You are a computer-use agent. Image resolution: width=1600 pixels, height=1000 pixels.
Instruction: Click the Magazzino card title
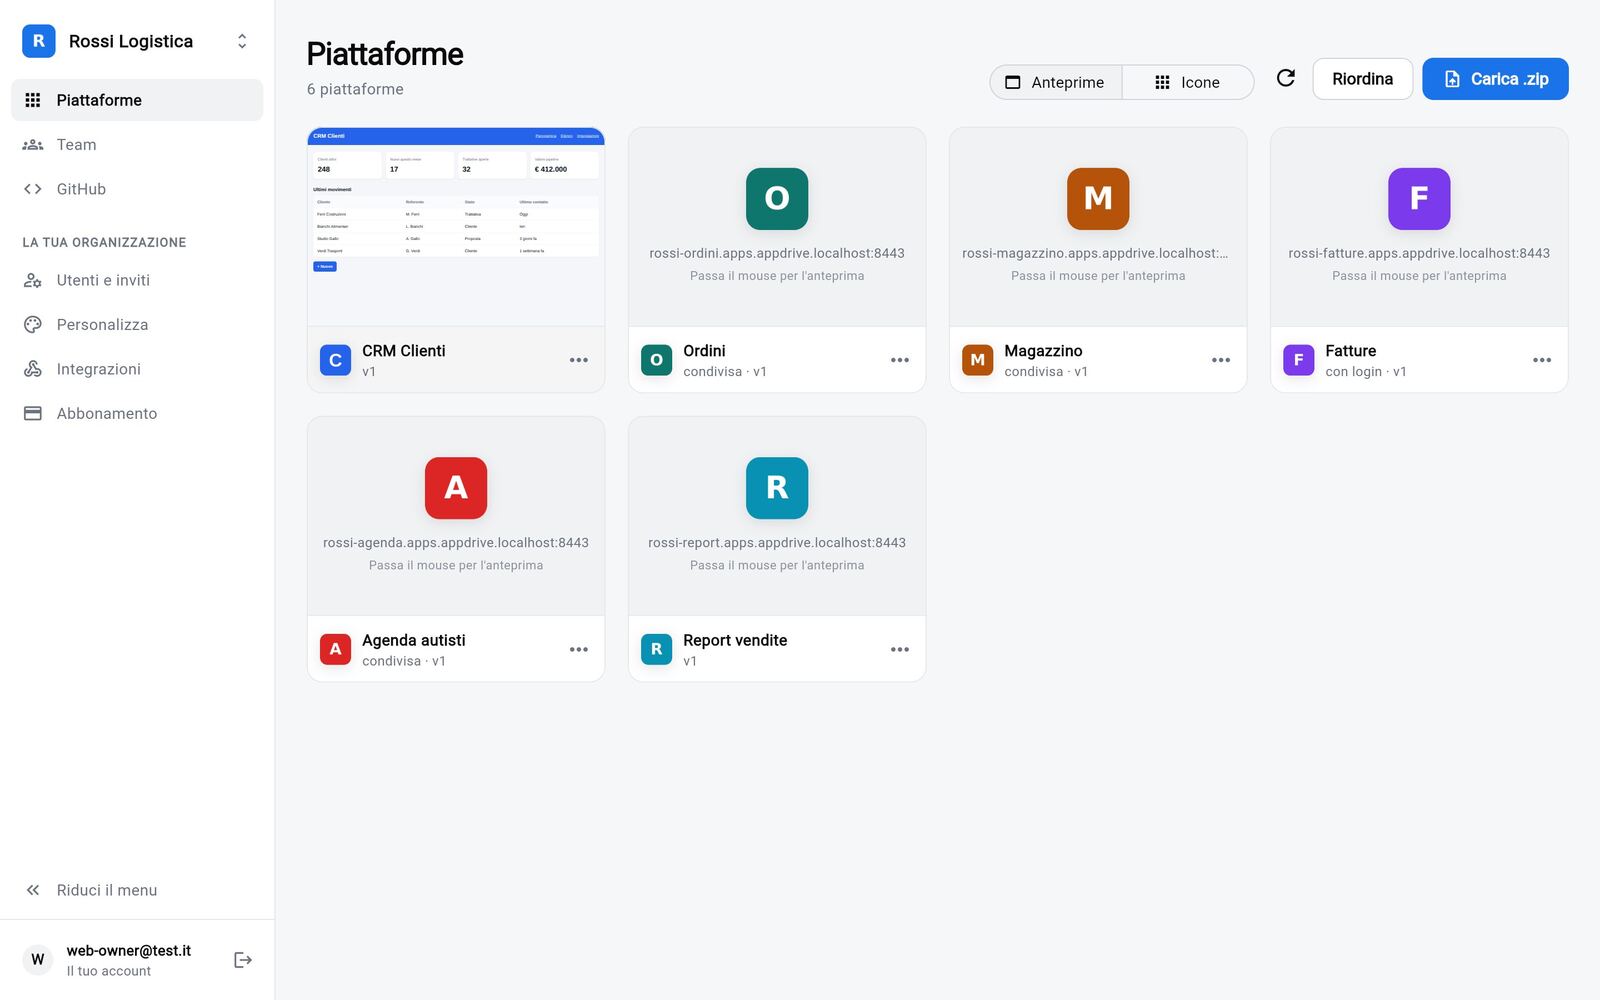pyautogui.click(x=1043, y=351)
